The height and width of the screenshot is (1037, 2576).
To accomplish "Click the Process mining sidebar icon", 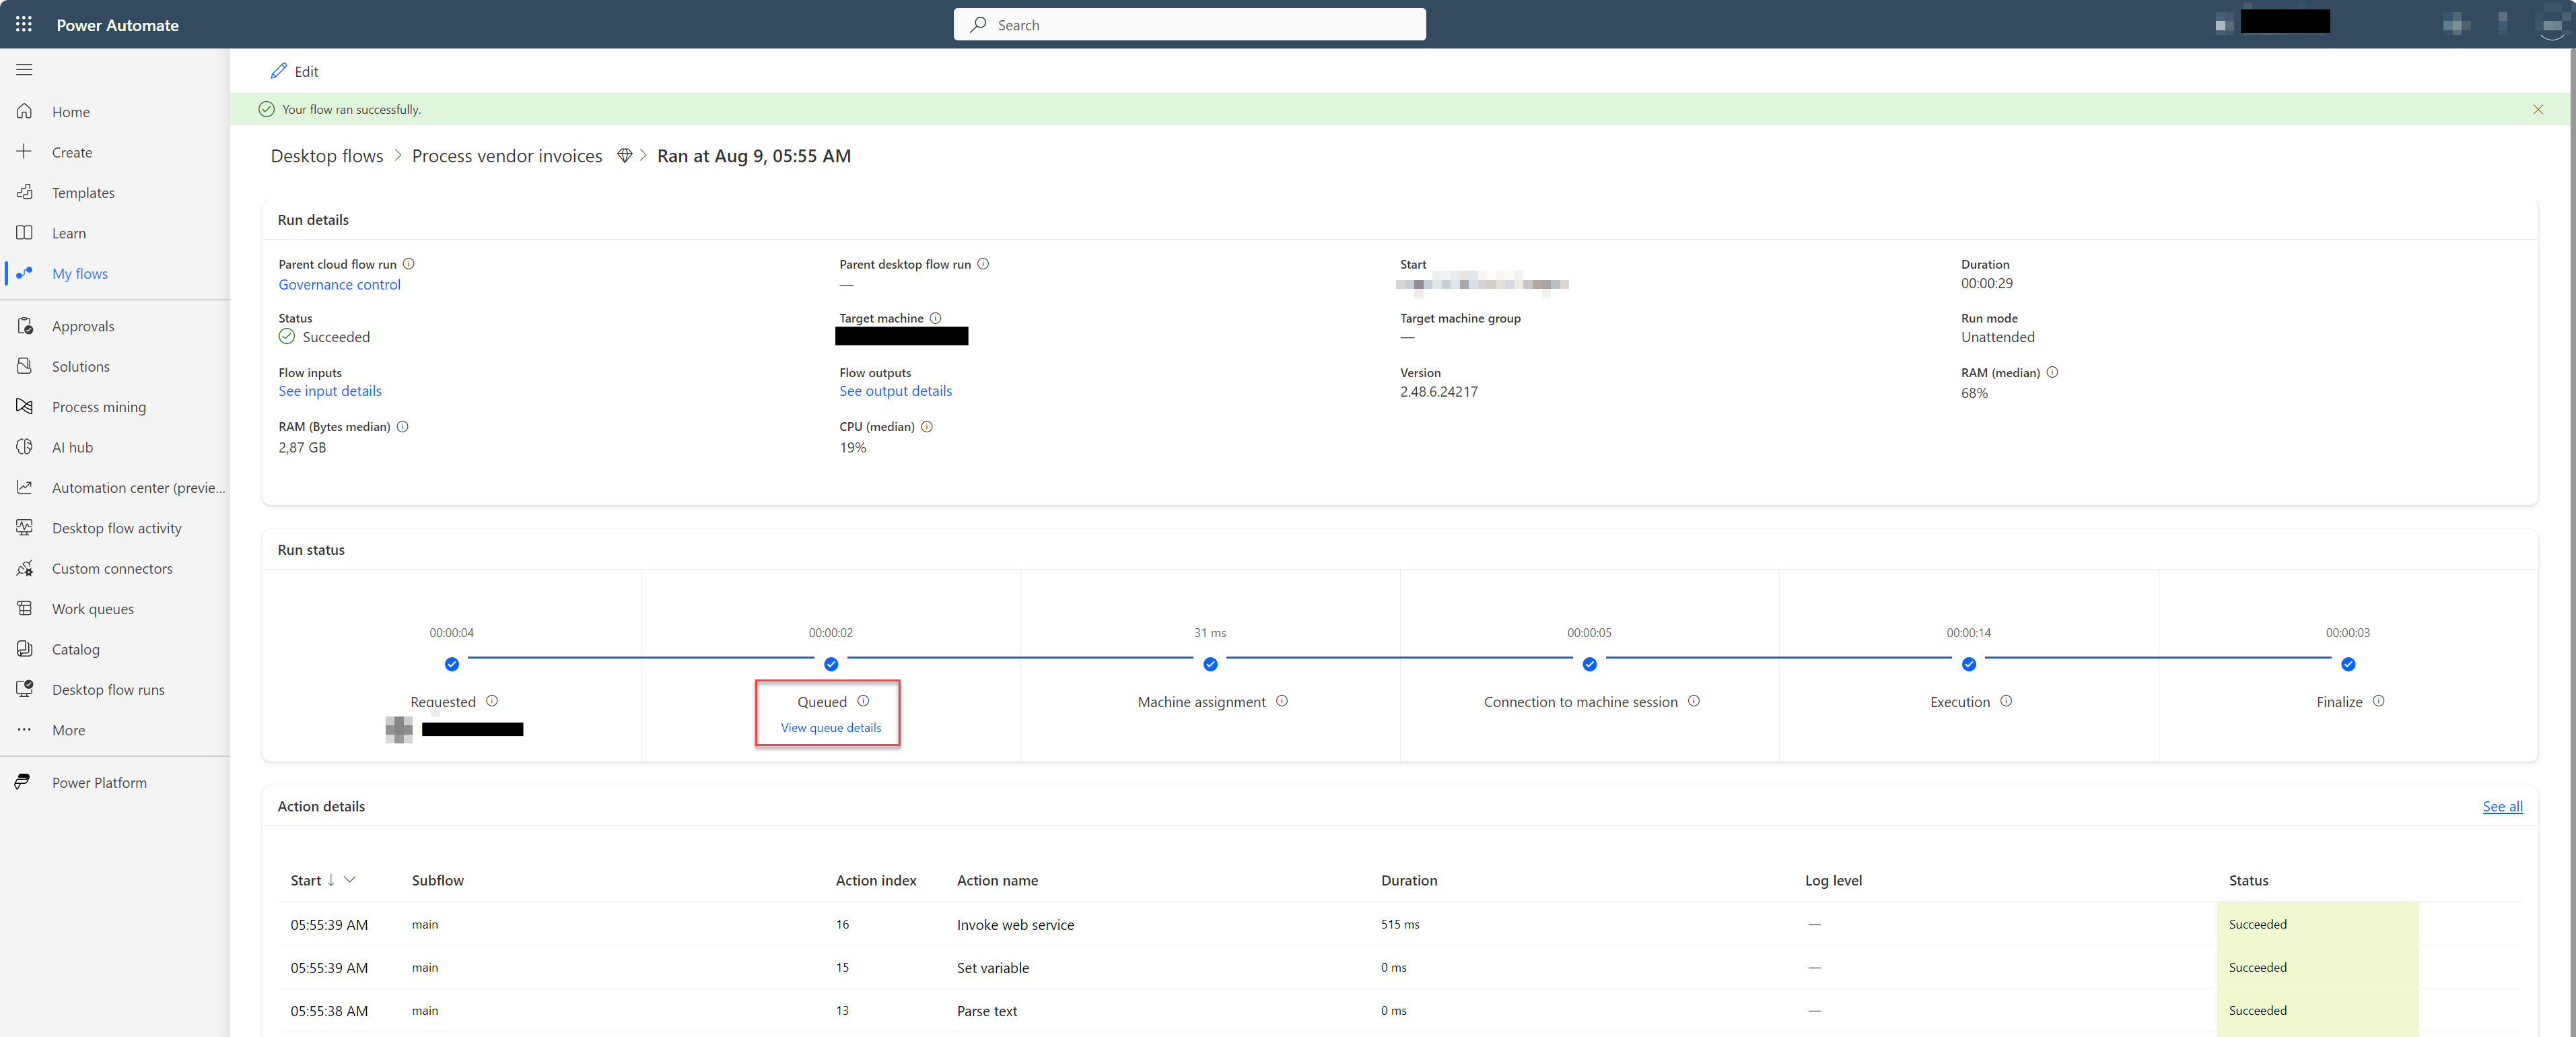I will coord(26,406).
